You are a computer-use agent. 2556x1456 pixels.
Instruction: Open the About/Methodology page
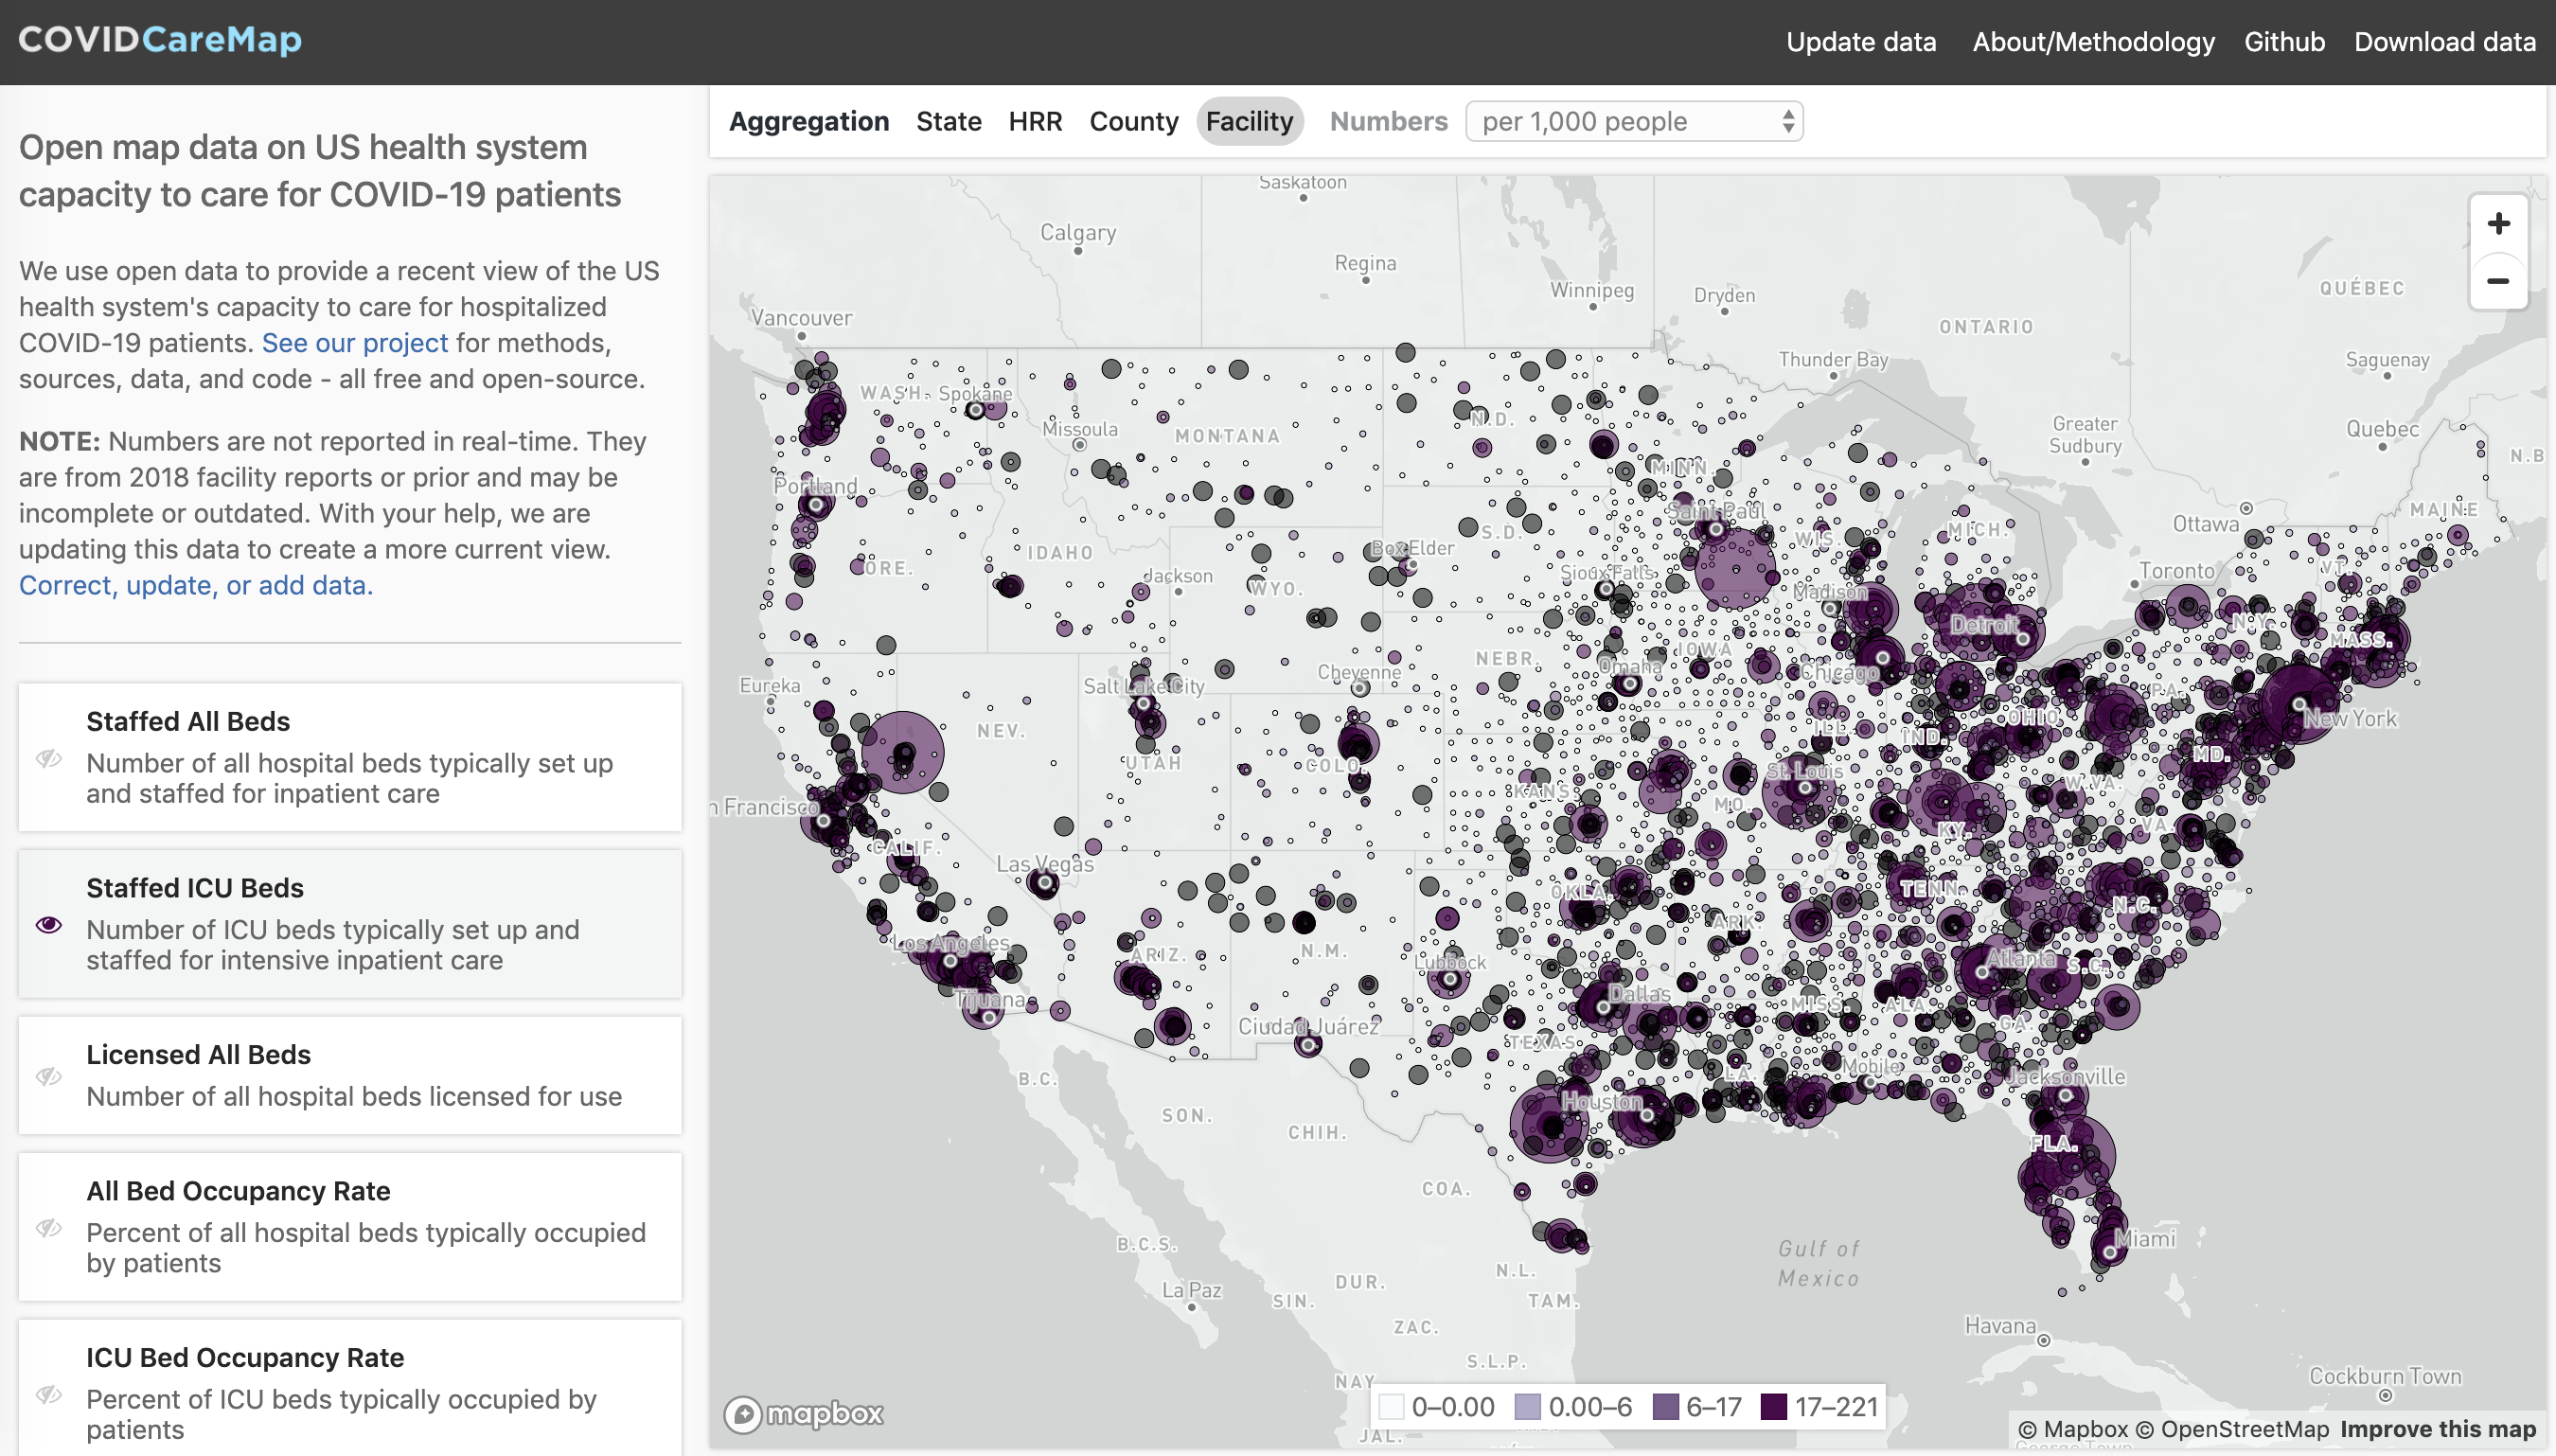pos(2093,42)
